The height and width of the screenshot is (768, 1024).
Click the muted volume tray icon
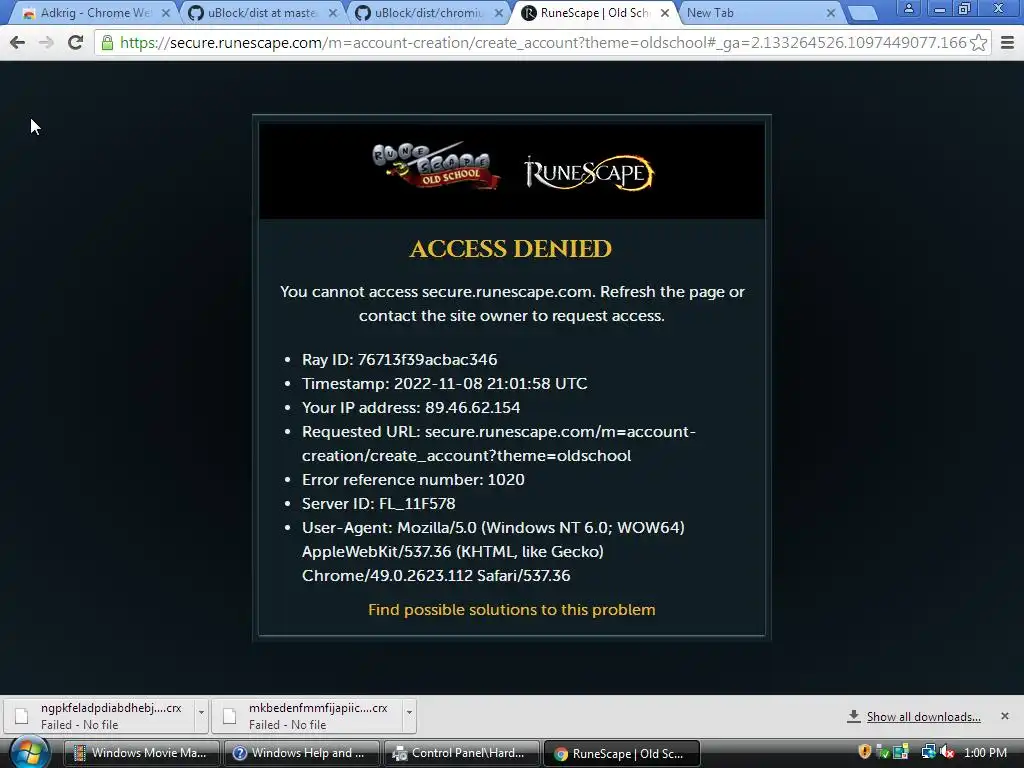[947, 752]
